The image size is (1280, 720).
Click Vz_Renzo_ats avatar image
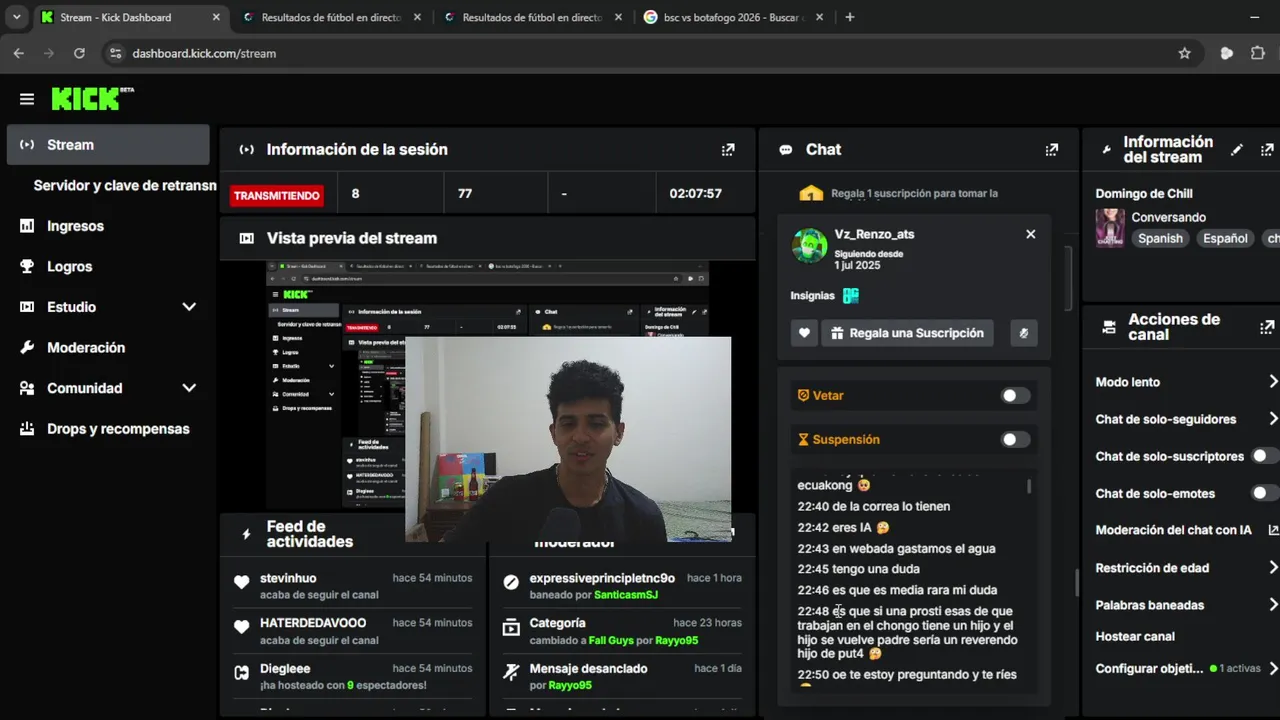[x=809, y=245]
